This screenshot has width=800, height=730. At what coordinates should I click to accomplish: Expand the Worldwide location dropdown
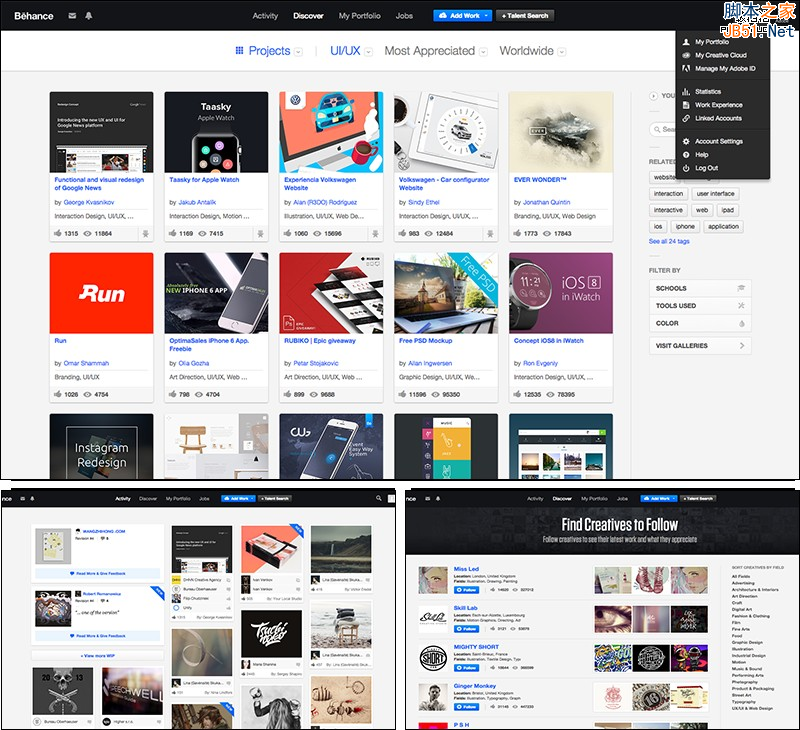562,52
